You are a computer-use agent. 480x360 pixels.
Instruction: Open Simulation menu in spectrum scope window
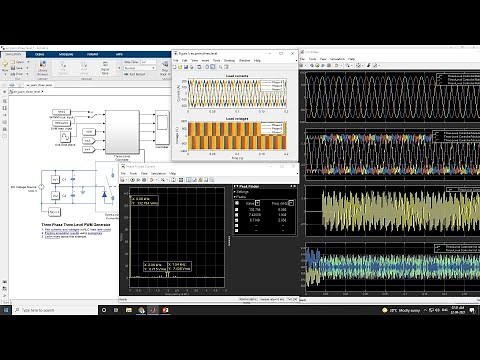[x=158, y=174]
